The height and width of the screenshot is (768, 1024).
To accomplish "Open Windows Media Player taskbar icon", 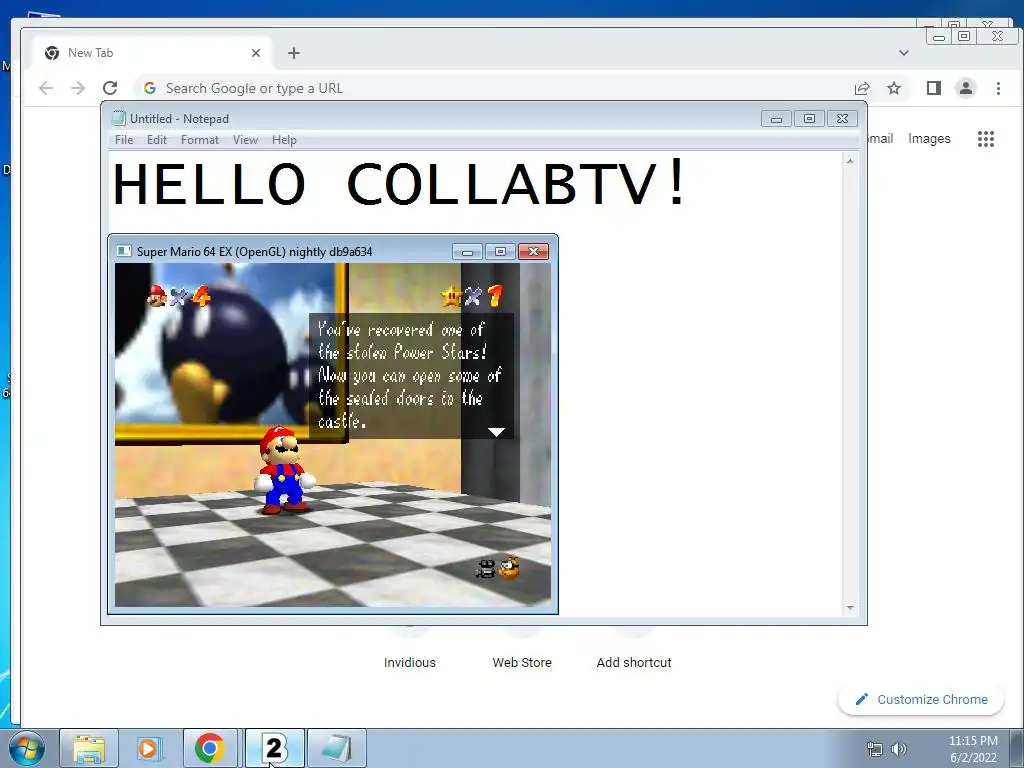I will (148, 748).
